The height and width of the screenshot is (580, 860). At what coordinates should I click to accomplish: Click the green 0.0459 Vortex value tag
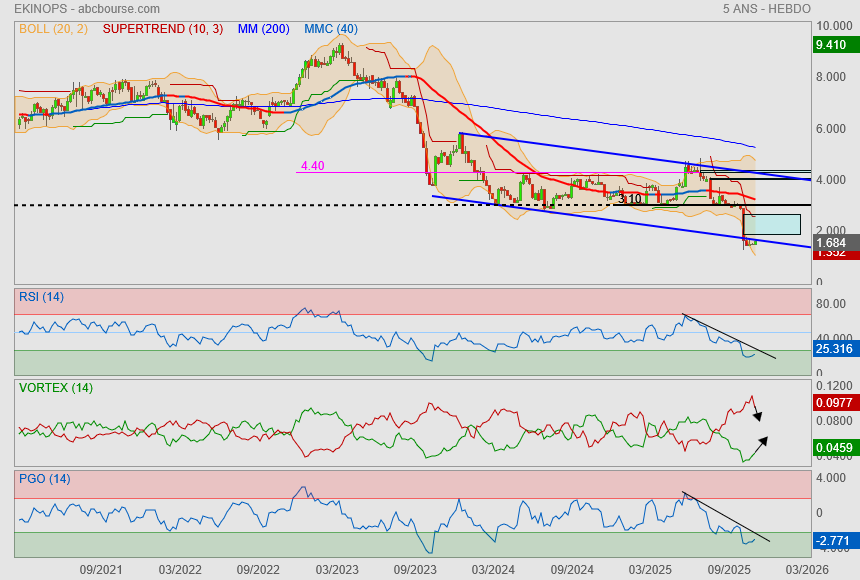(831, 446)
